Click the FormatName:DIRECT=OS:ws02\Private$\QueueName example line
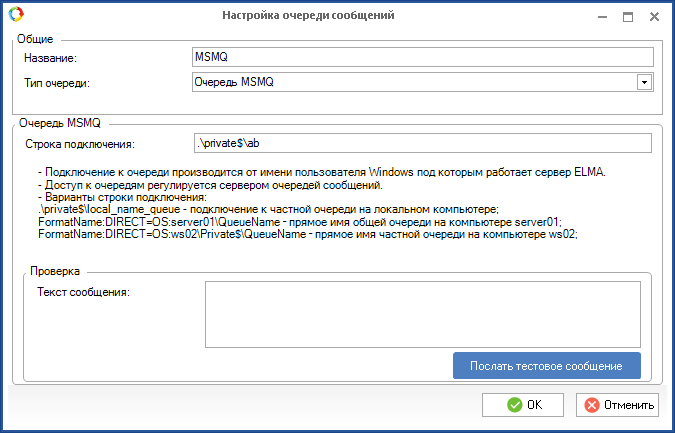Screen dimensions: 675x433 tap(308, 235)
